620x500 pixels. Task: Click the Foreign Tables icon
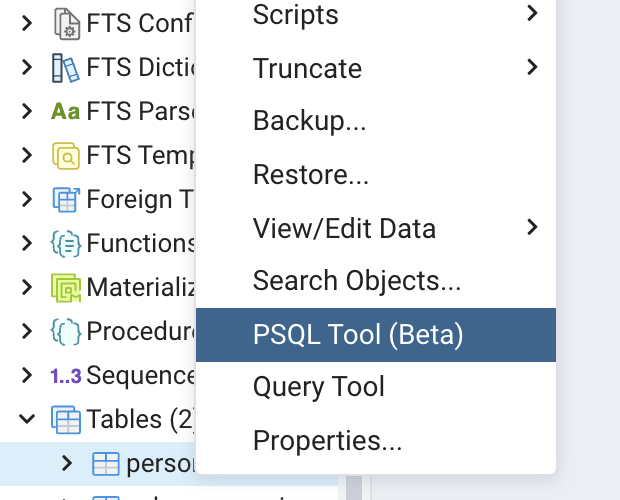(x=66, y=200)
